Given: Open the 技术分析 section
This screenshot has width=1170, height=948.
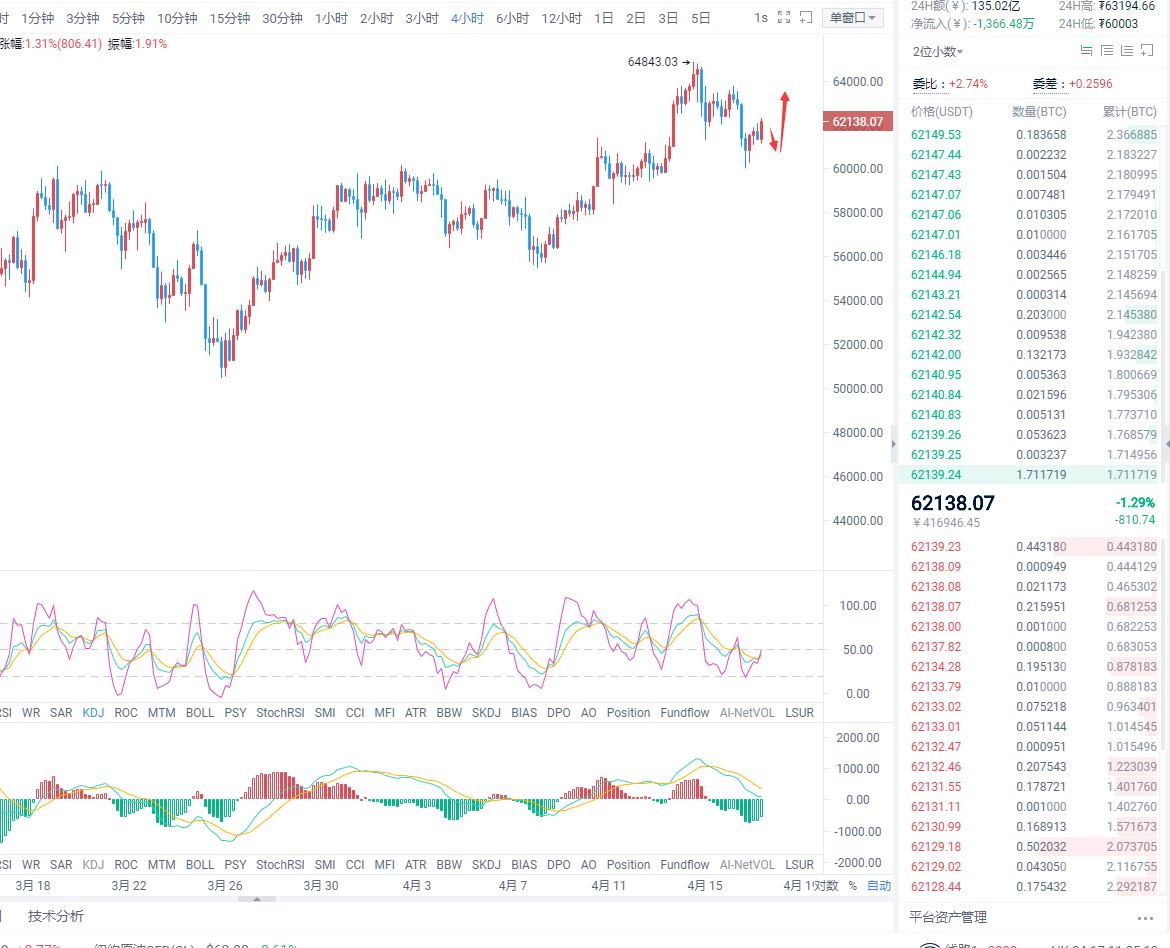Looking at the screenshot, I should tap(56, 916).
